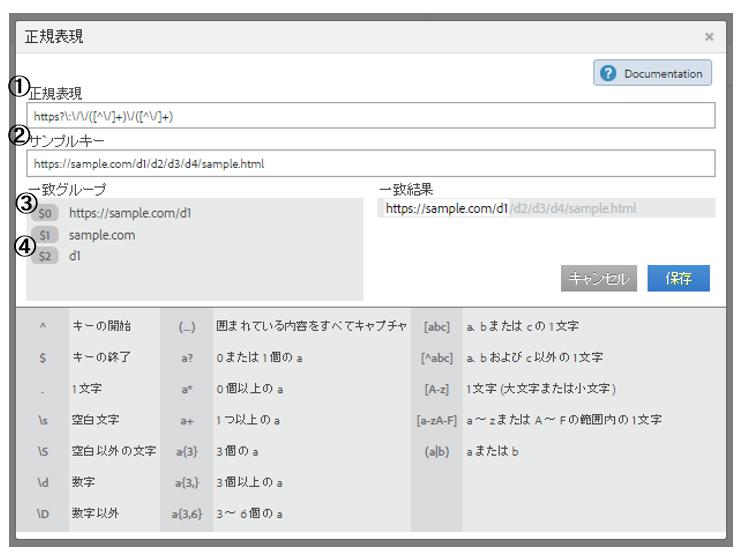This screenshot has width=742, height=558.
Task: Focus the サンプルキー input field
Action: [370, 163]
